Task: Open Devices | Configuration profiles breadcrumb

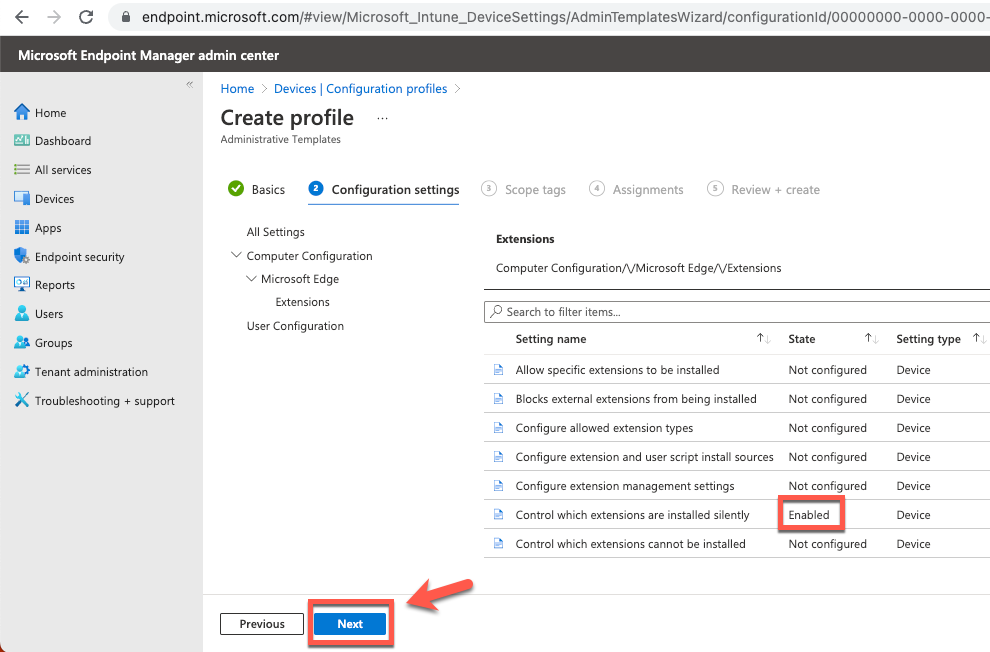Action: pyautogui.click(x=361, y=89)
